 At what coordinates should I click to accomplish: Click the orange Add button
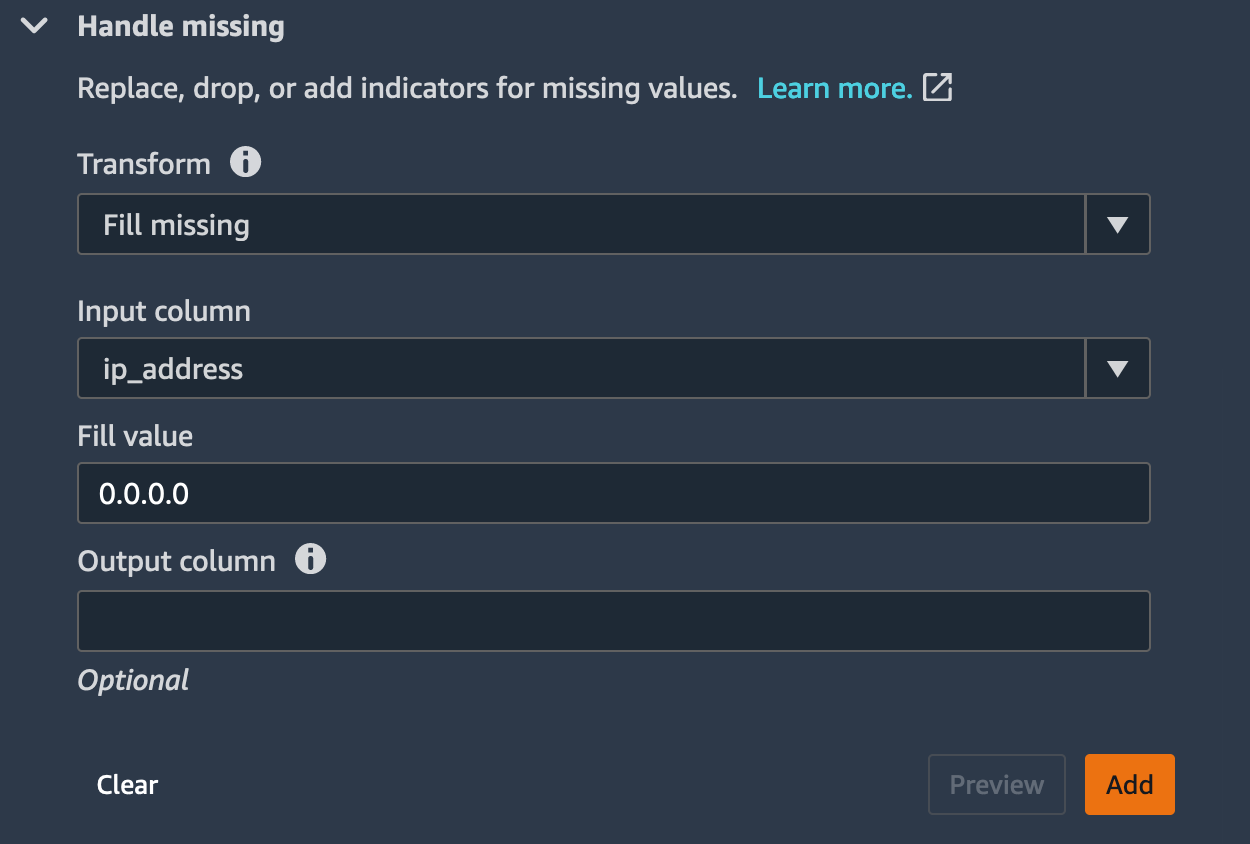1130,785
